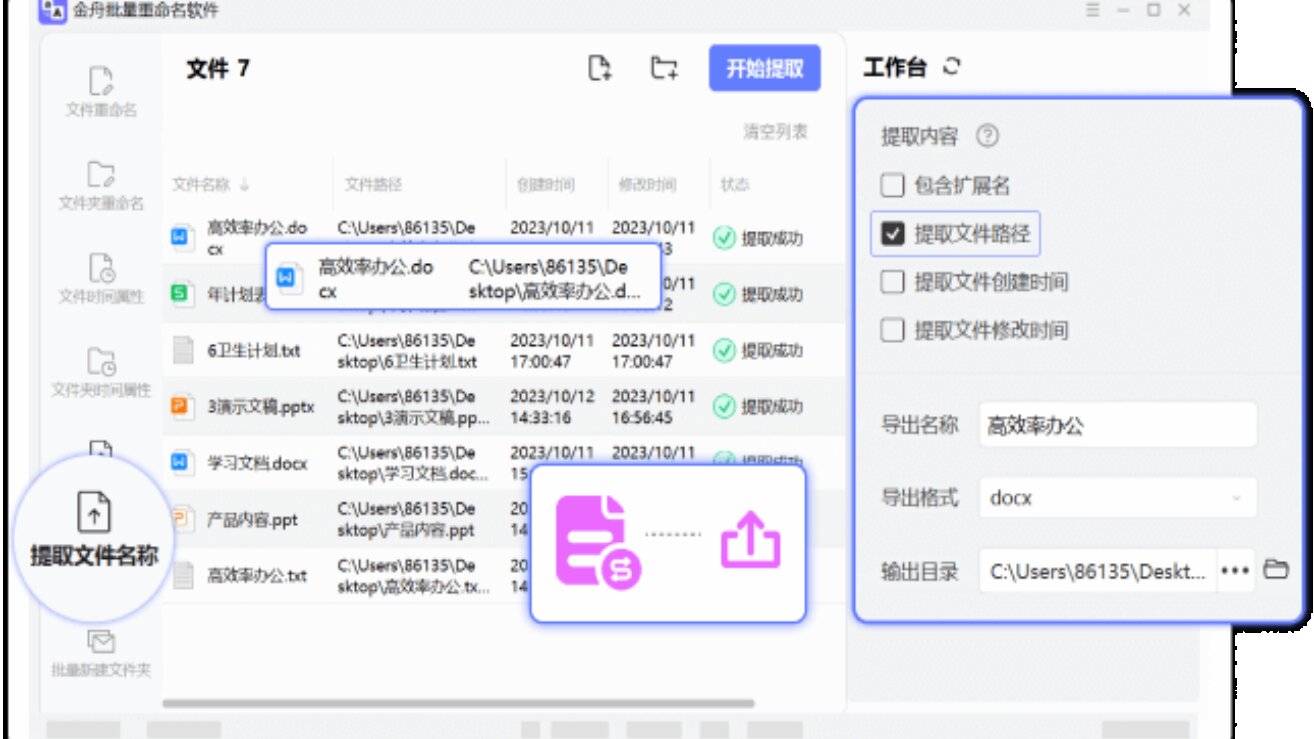This screenshot has width=1314, height=739.
Task: Refresh the workbench with the reload icon
Action: 952,67
